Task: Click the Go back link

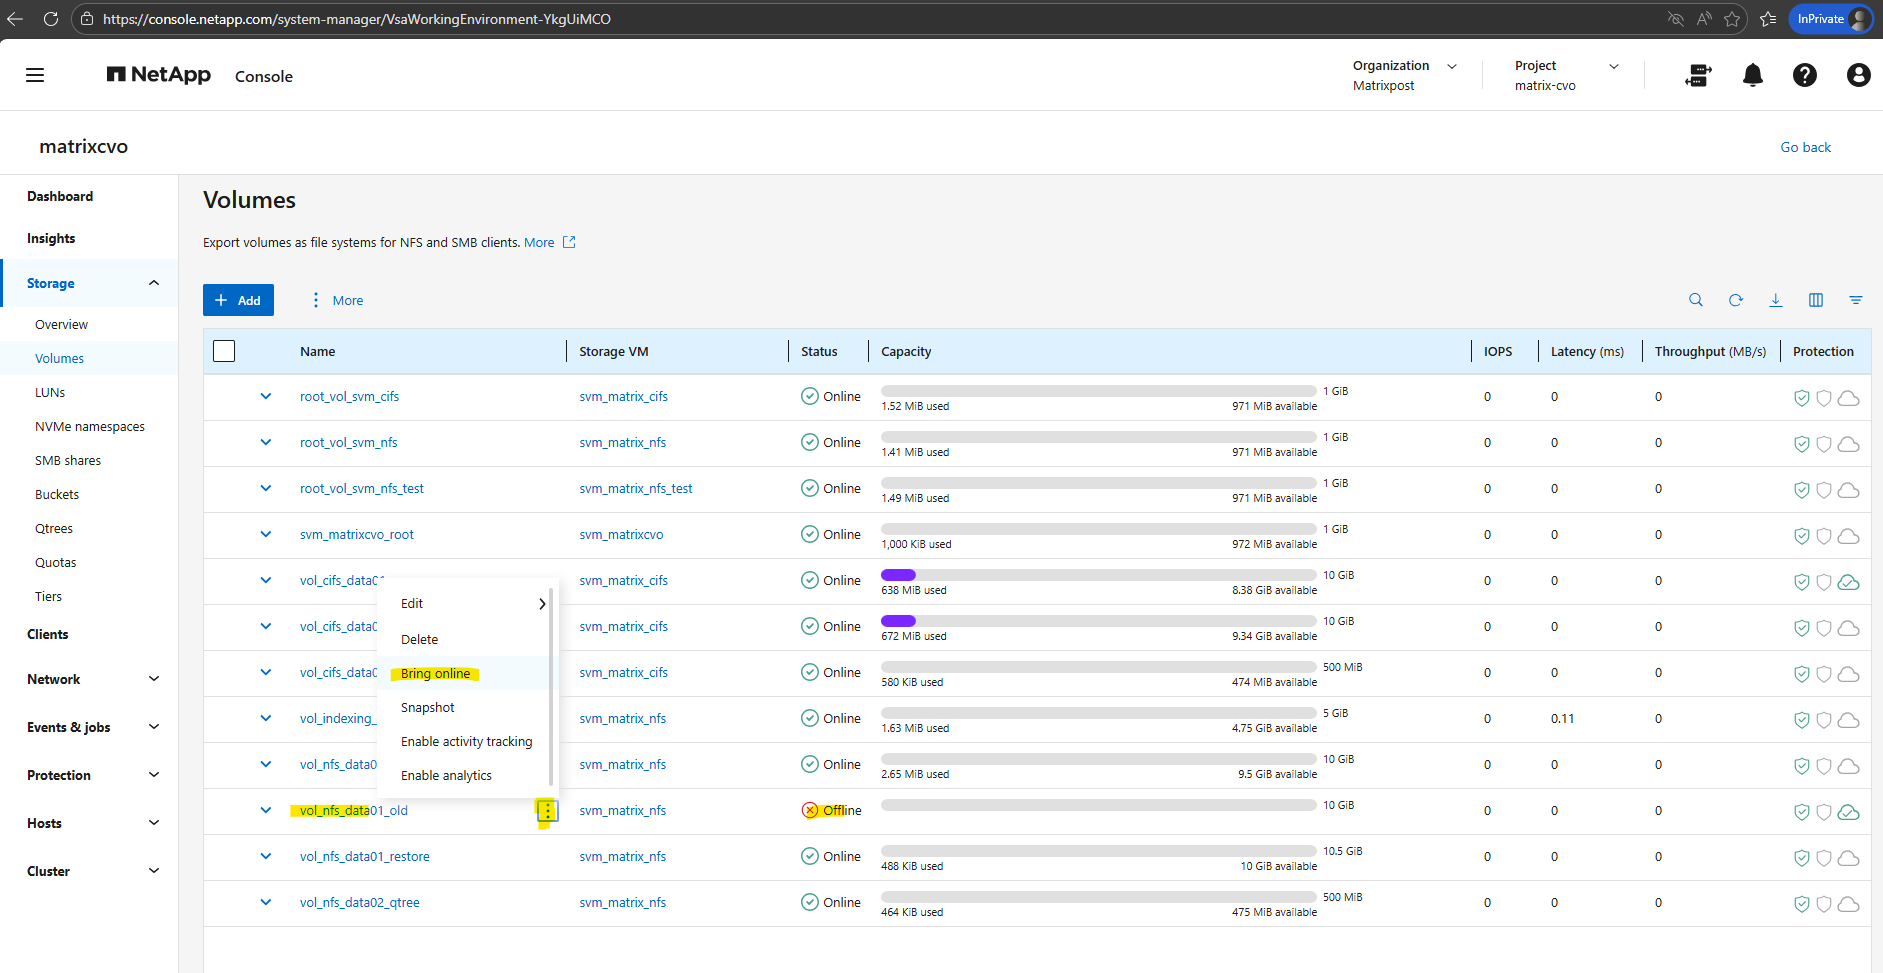Action: tap(1805, 147)
